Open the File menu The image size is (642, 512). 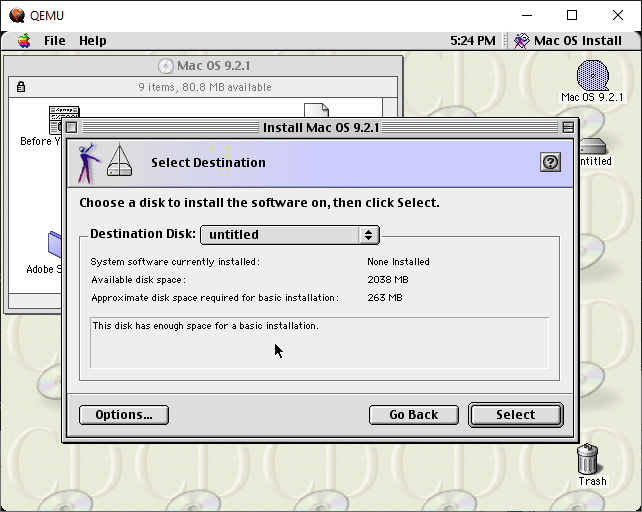(54, 41)
